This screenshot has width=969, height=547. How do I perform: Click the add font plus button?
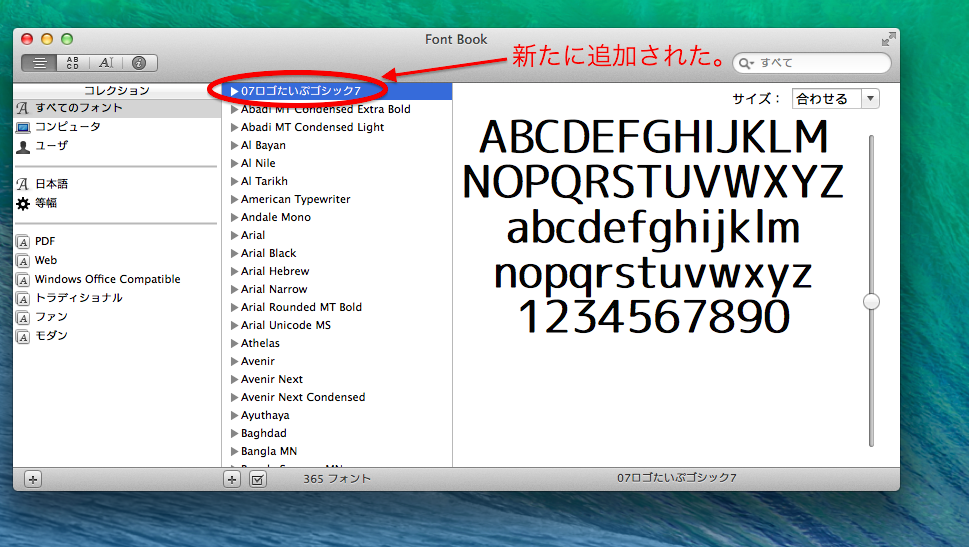click(x=232, y=479)
